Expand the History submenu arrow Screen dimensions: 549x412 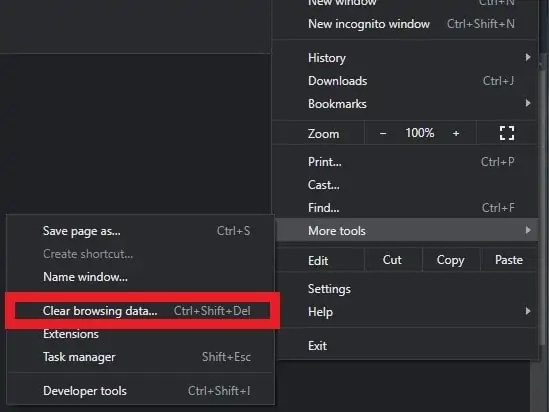pyautogui.click(x=528, y=57)
